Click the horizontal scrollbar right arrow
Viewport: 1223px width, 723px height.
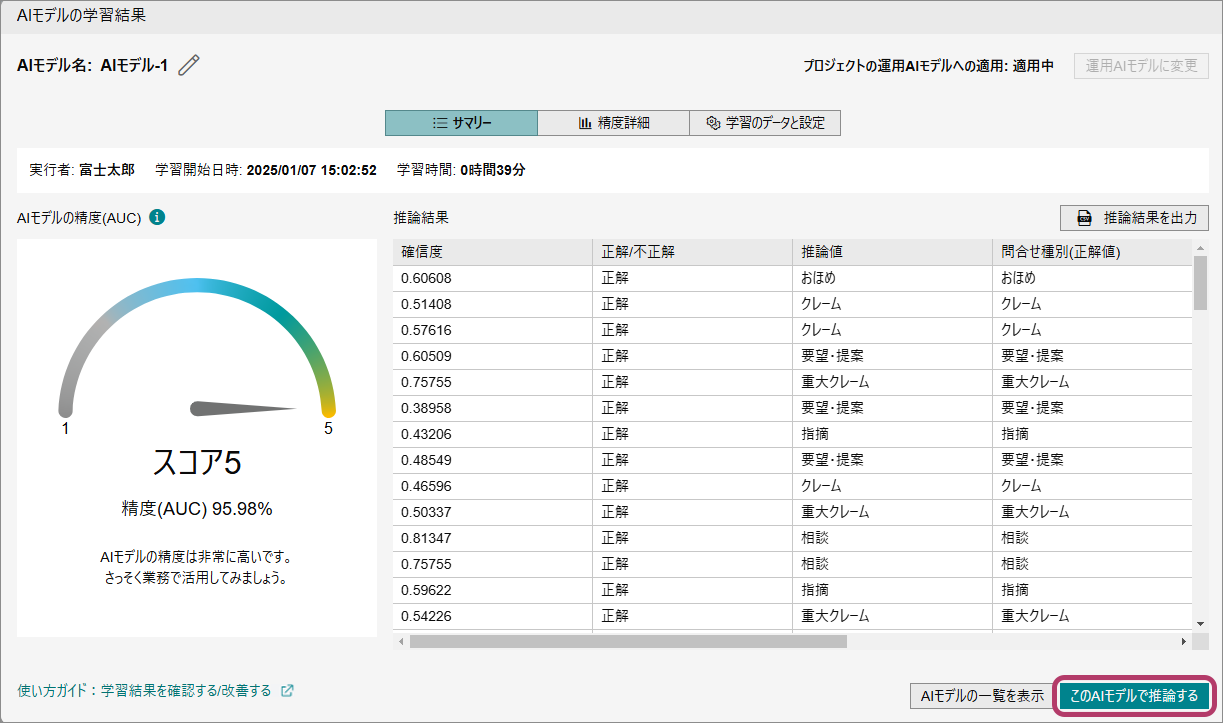(1184, 642)
